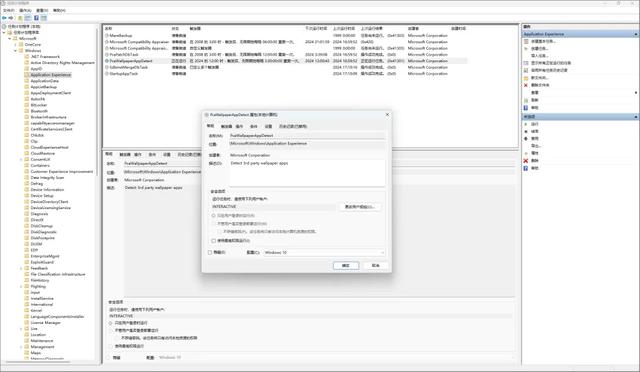Open the Configure for Windows 10 dropdown

click(324, 252)
